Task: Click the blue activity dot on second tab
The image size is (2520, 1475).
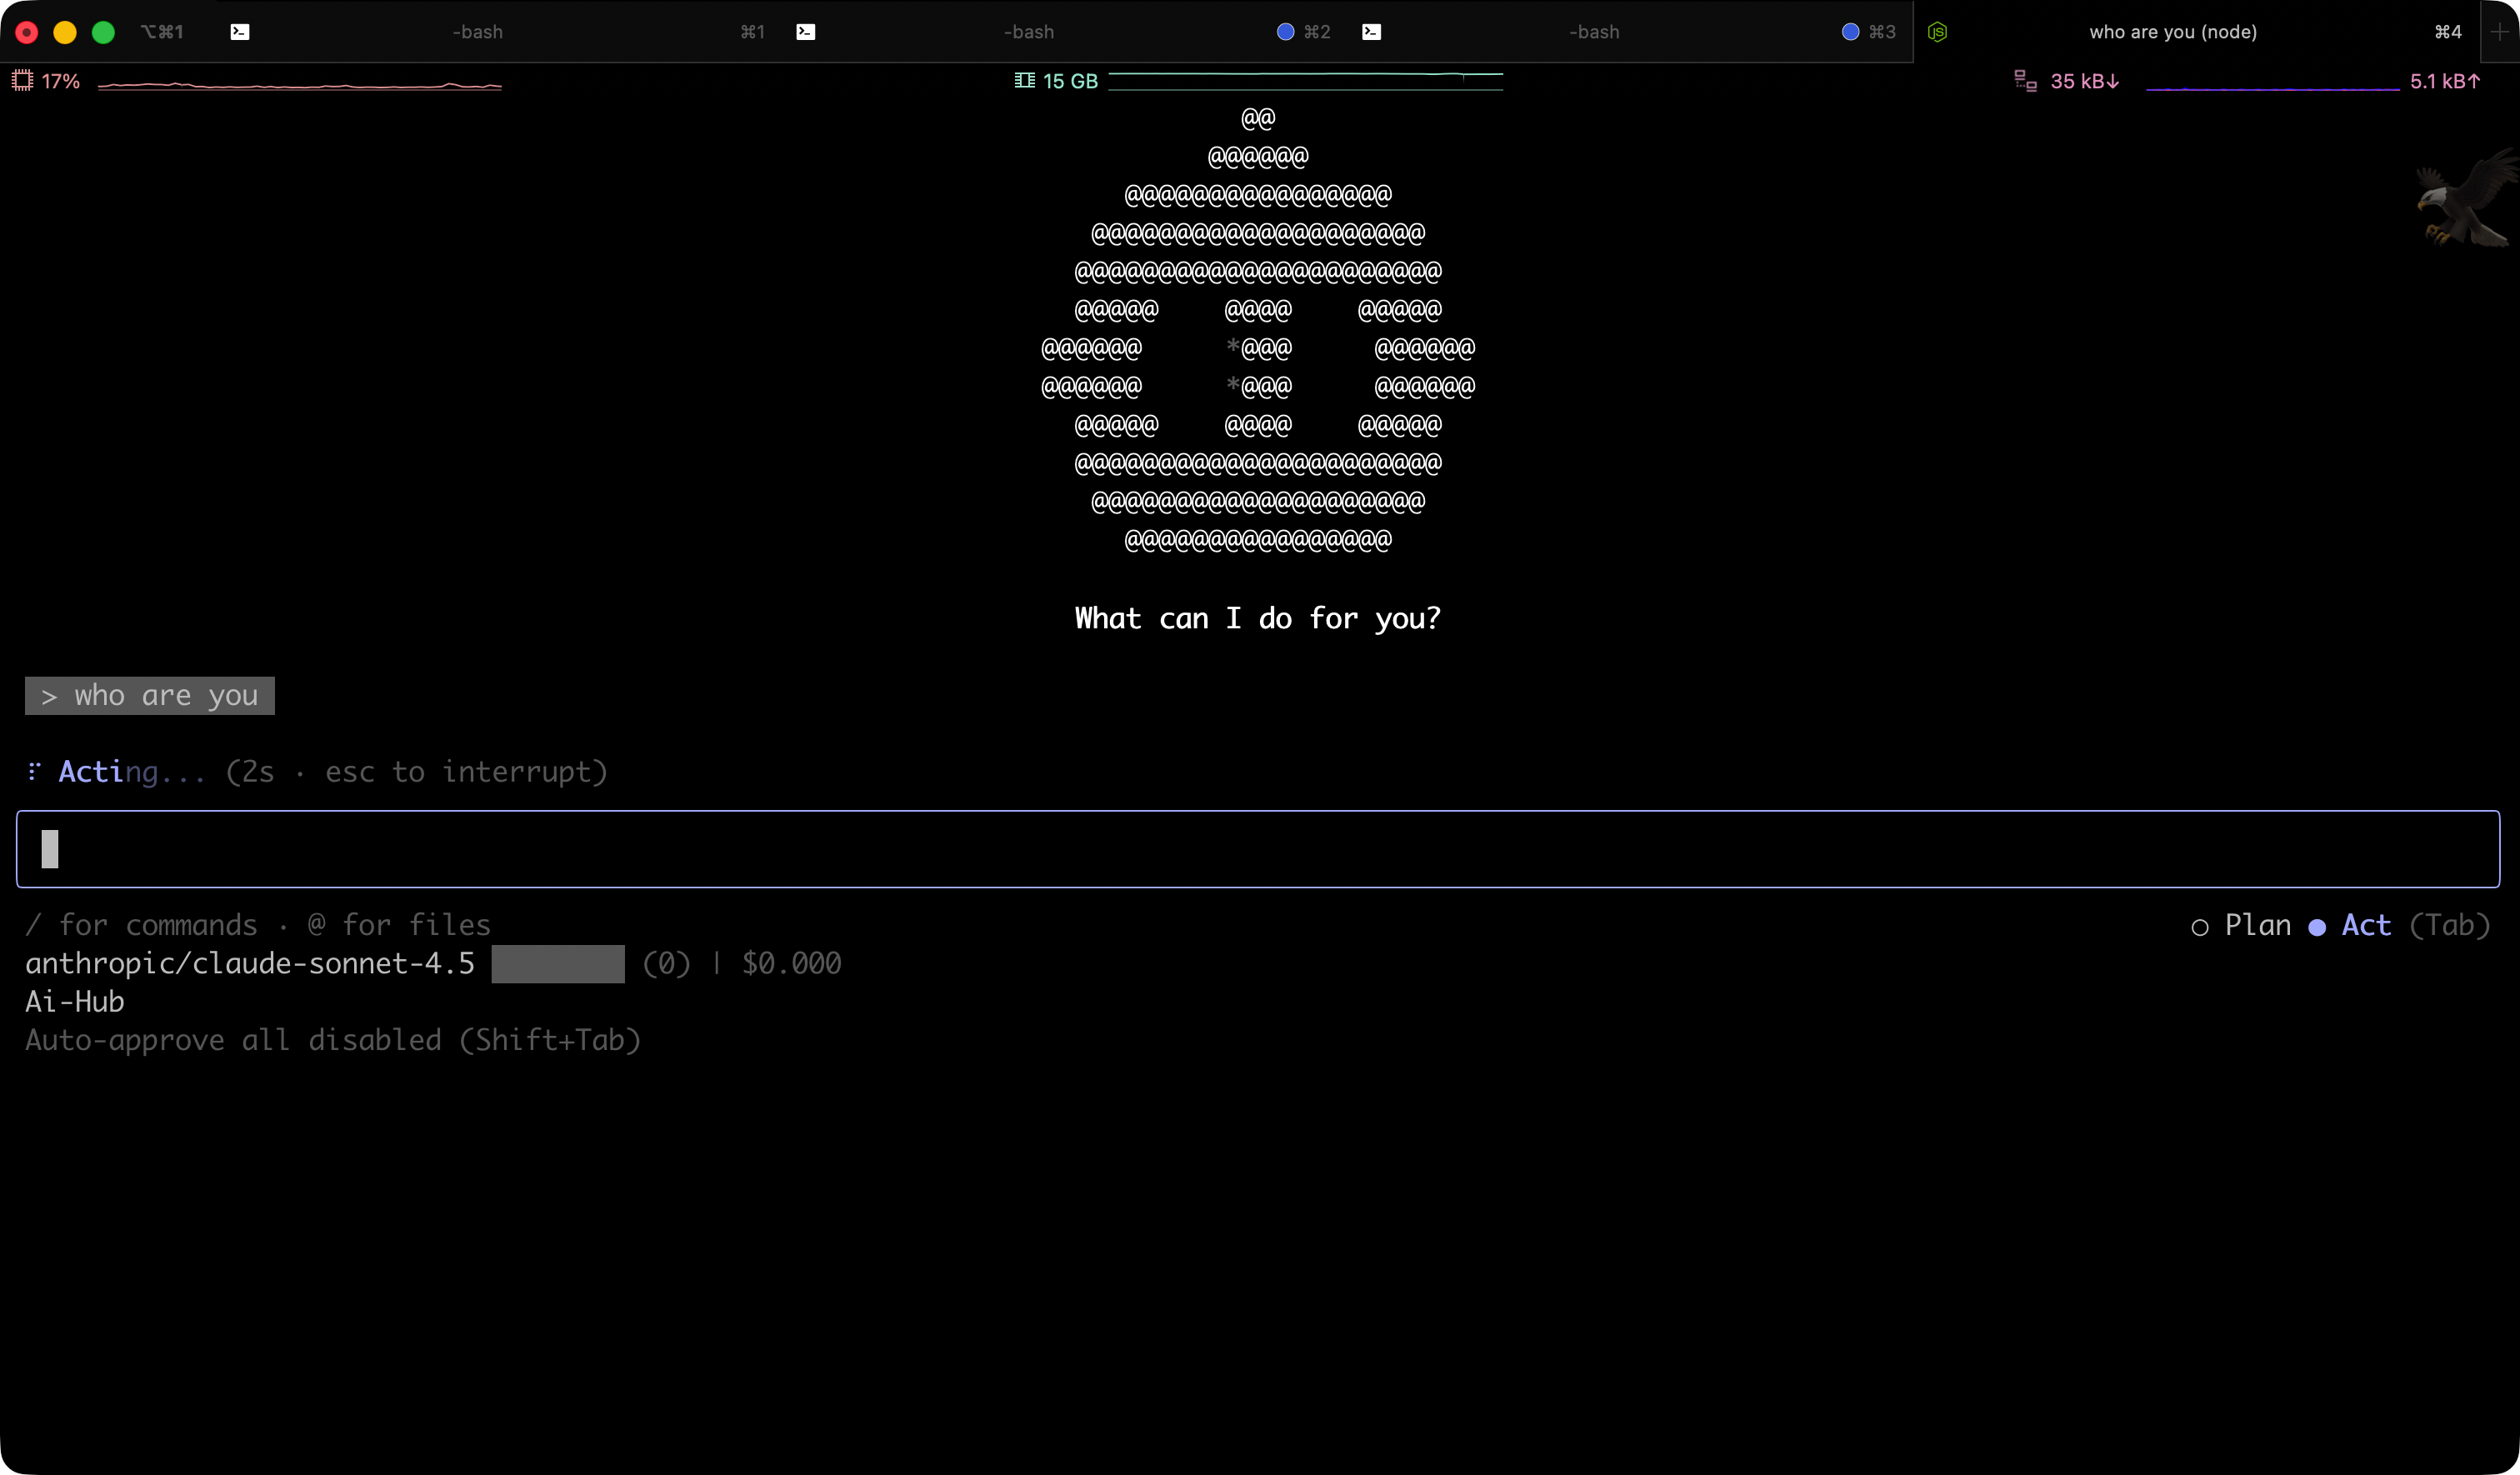Action: 1285,32
